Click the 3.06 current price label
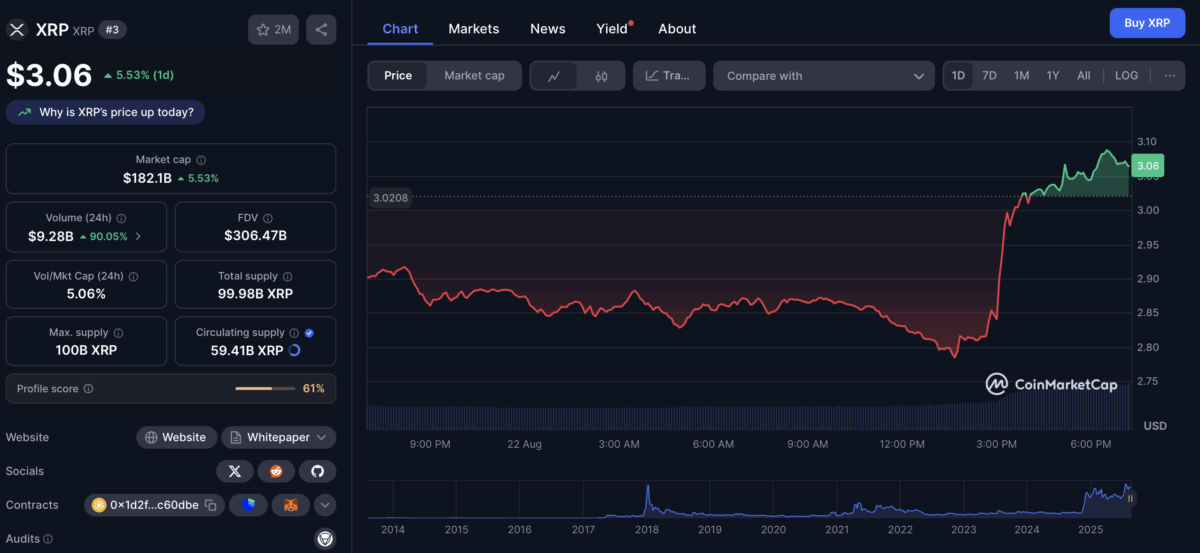 [x=1148, y=166]
